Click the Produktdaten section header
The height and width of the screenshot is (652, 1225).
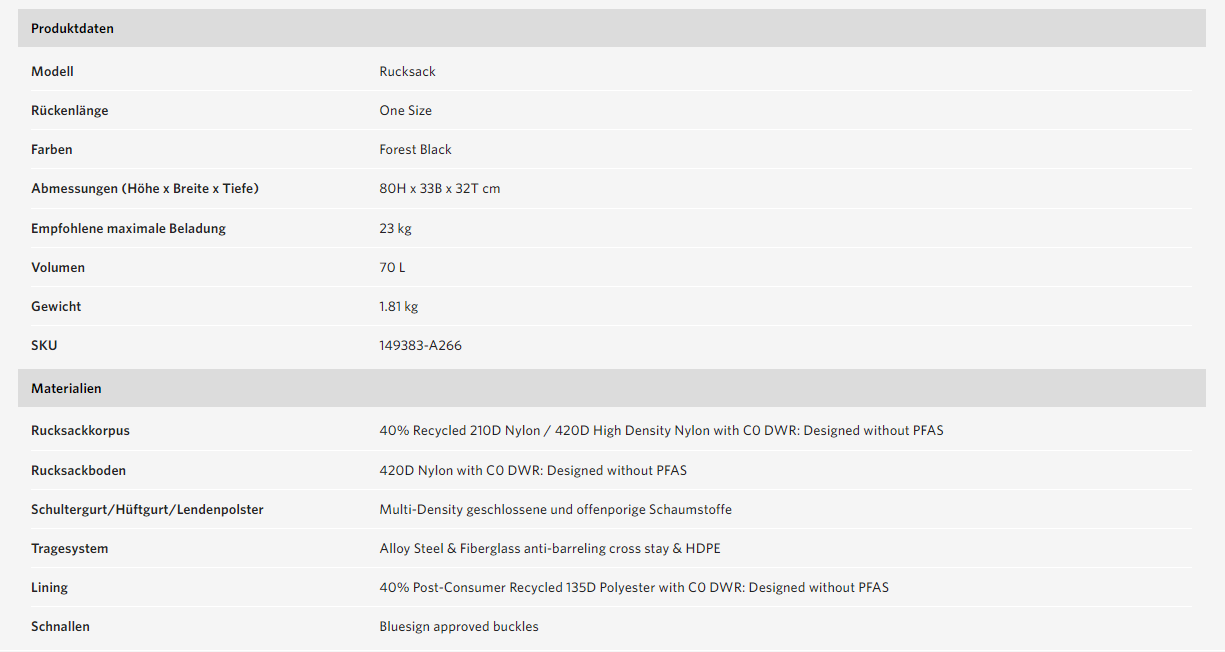coord(612,28)
